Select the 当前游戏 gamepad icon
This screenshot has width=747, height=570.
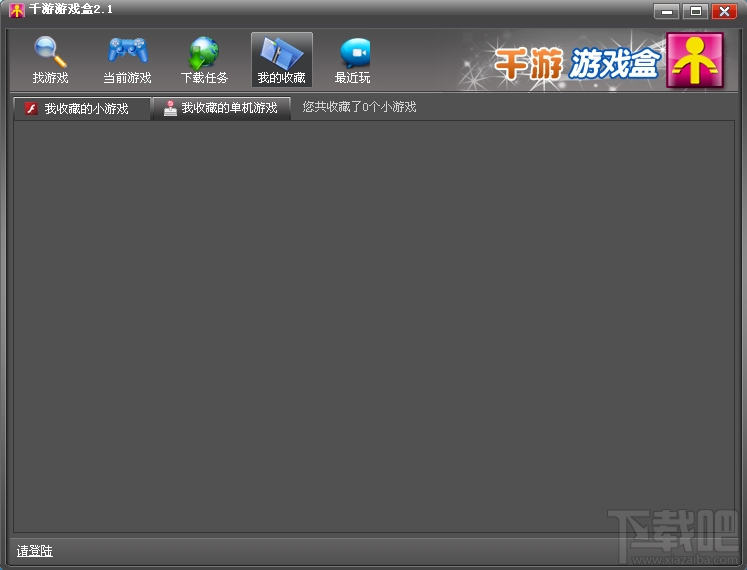point(128,51)
